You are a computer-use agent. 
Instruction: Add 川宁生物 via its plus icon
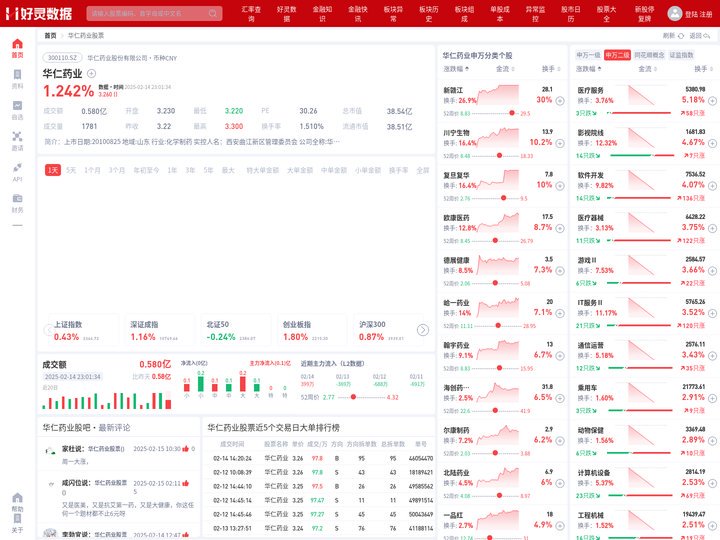(x=560, y=143)
